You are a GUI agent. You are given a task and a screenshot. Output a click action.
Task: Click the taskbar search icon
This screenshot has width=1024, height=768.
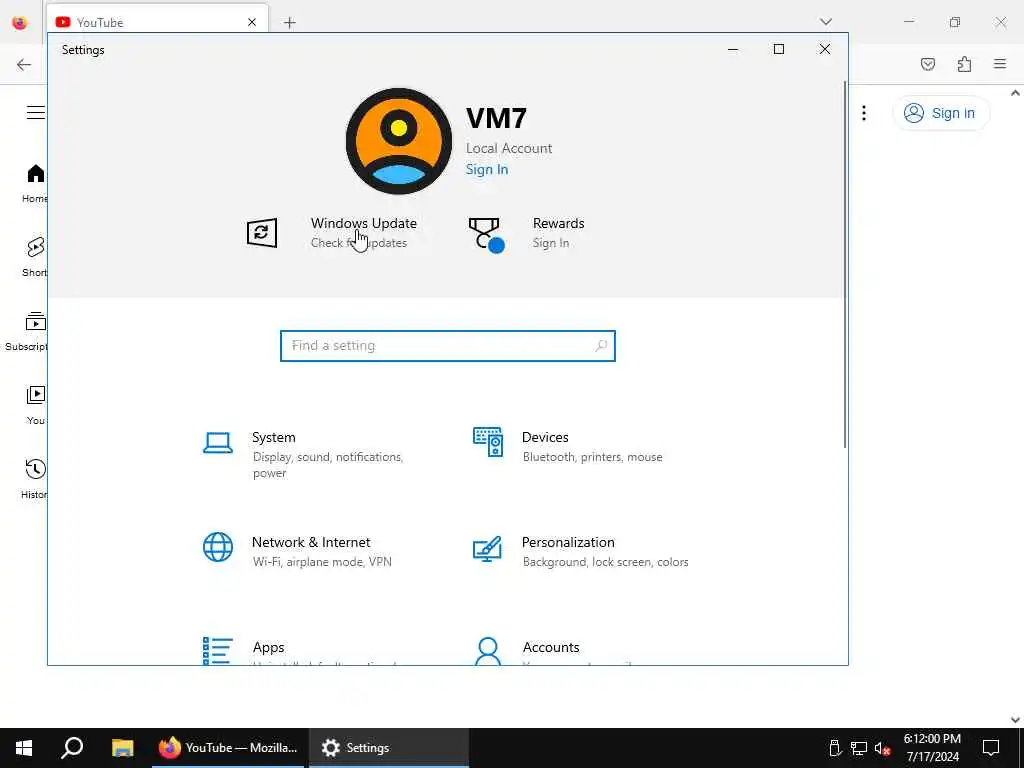pyautogui.click(x=72, y=748)
